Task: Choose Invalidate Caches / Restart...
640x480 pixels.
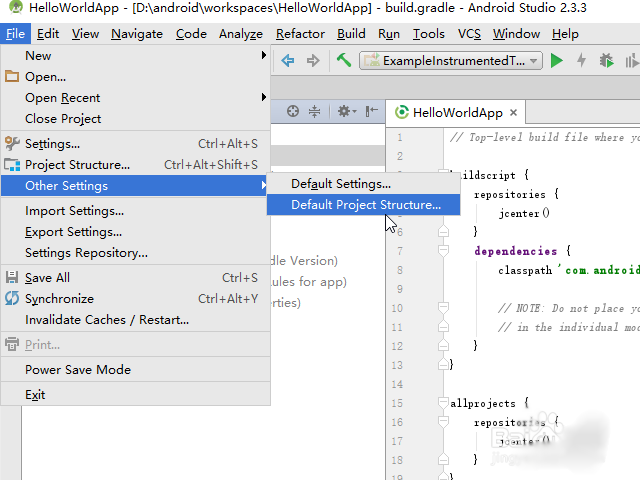Action: 136,320
